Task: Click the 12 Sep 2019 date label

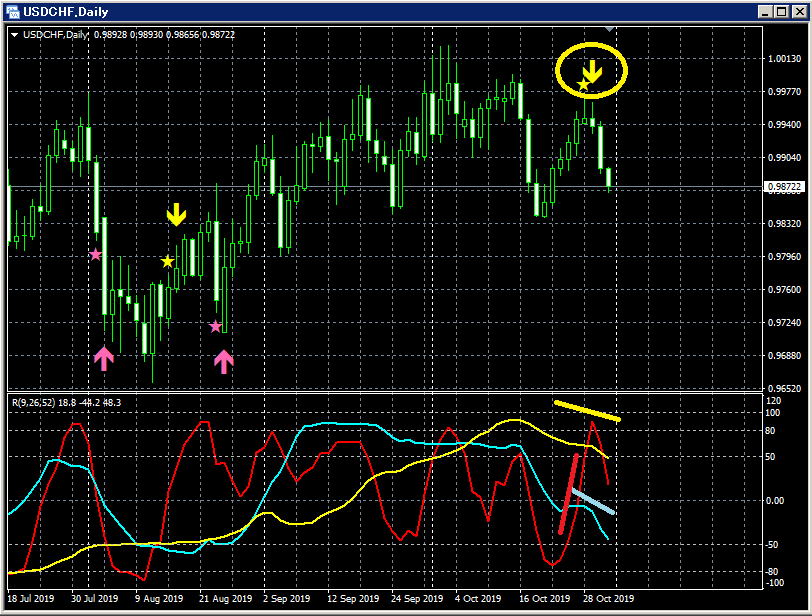Action: pos(353,598)
